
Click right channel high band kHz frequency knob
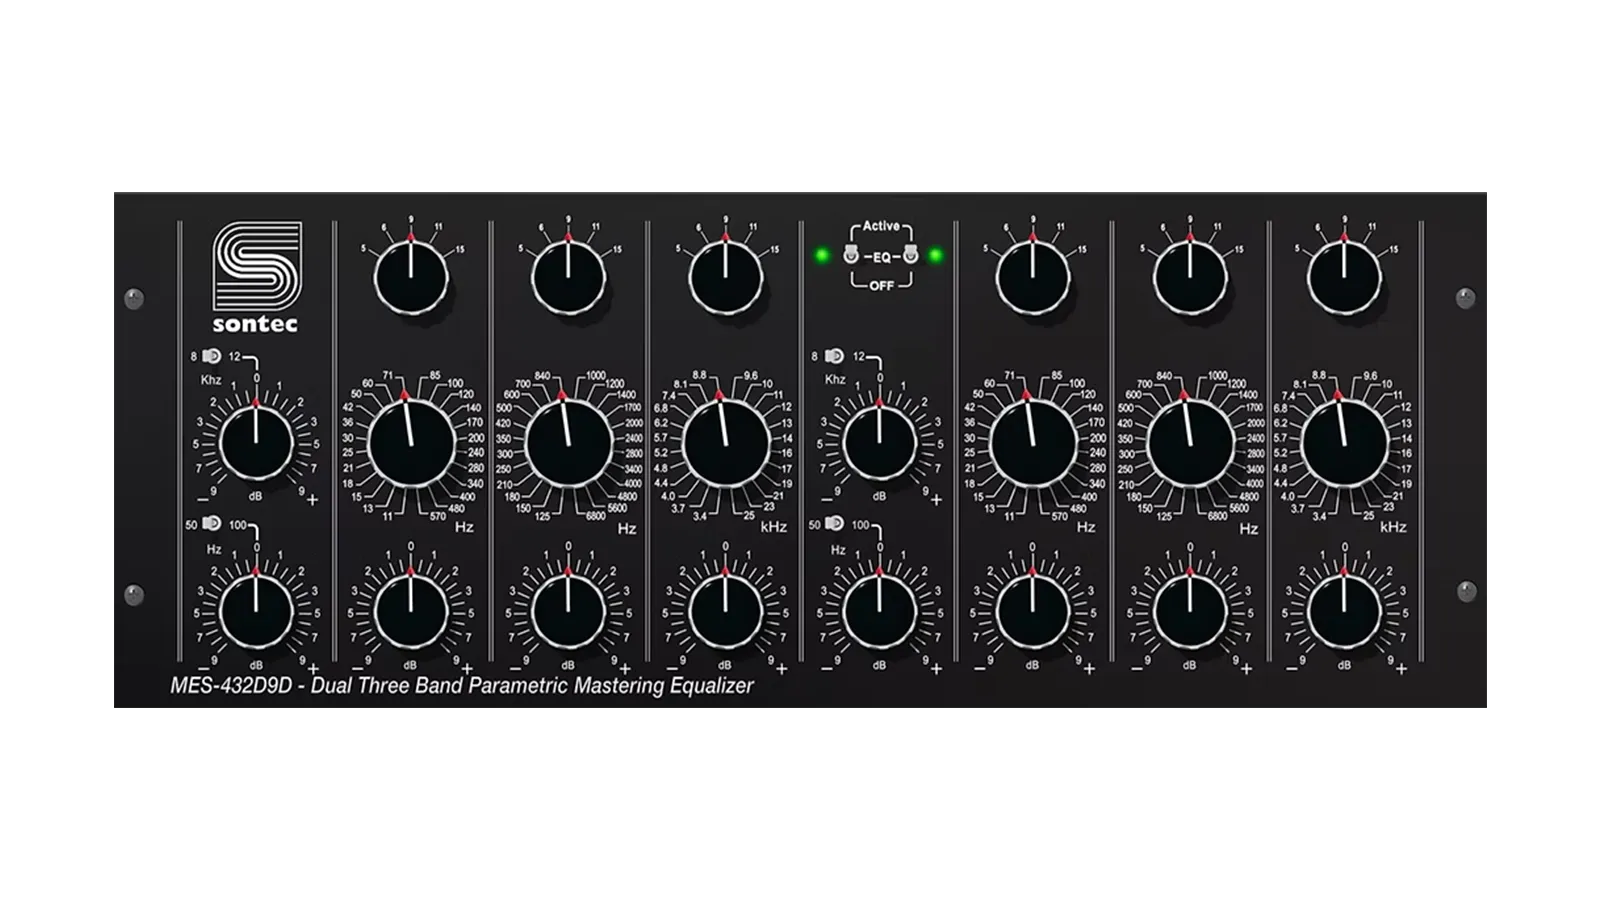tap(1345, 444)
